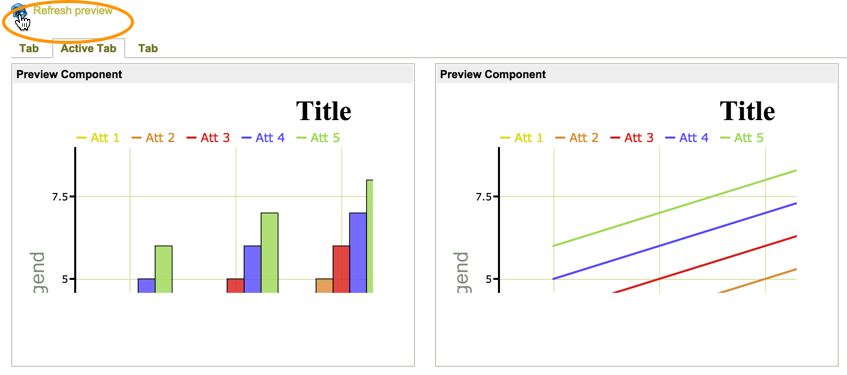Screen dimensions: 847x375
Task: Click the Refresh preview text link
Action: point(73,10)
